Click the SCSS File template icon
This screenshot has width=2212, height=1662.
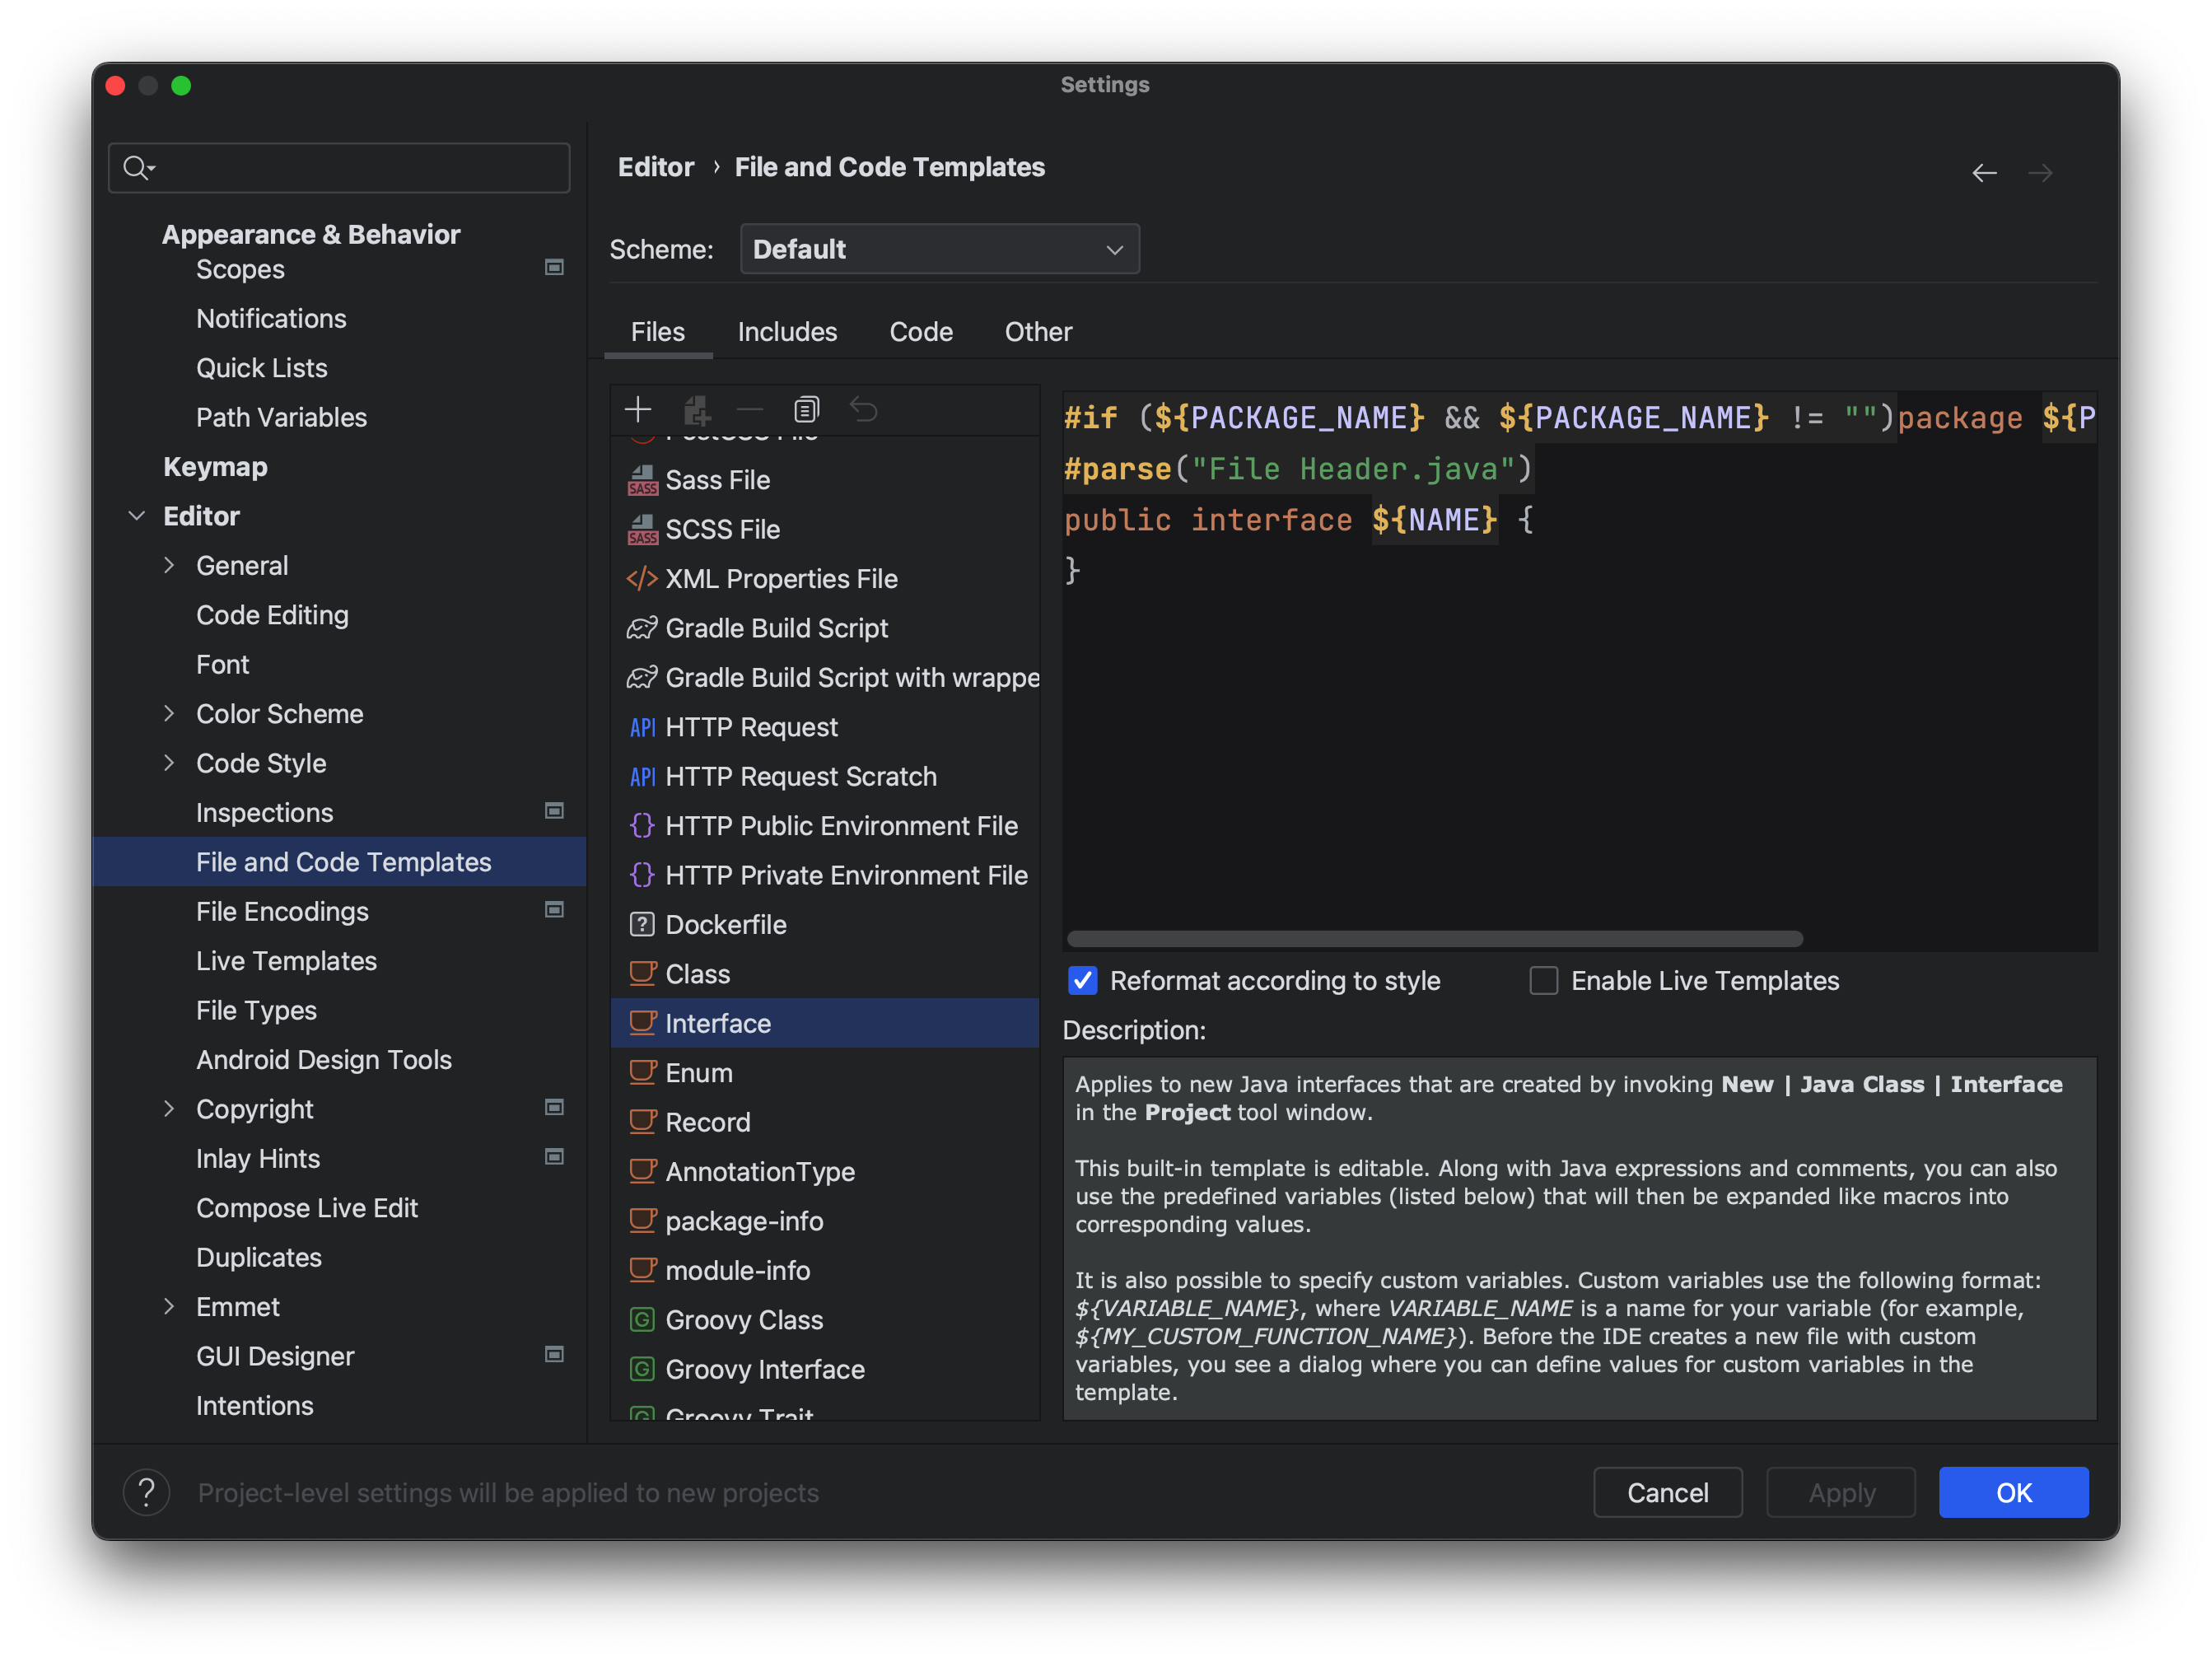coord(642,530)
